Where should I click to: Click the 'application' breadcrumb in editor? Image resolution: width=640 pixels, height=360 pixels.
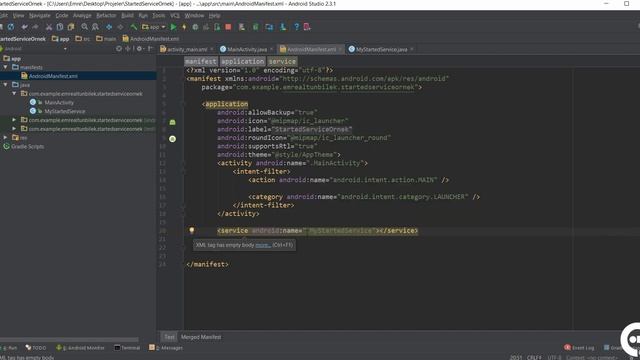tap(243, 61)
